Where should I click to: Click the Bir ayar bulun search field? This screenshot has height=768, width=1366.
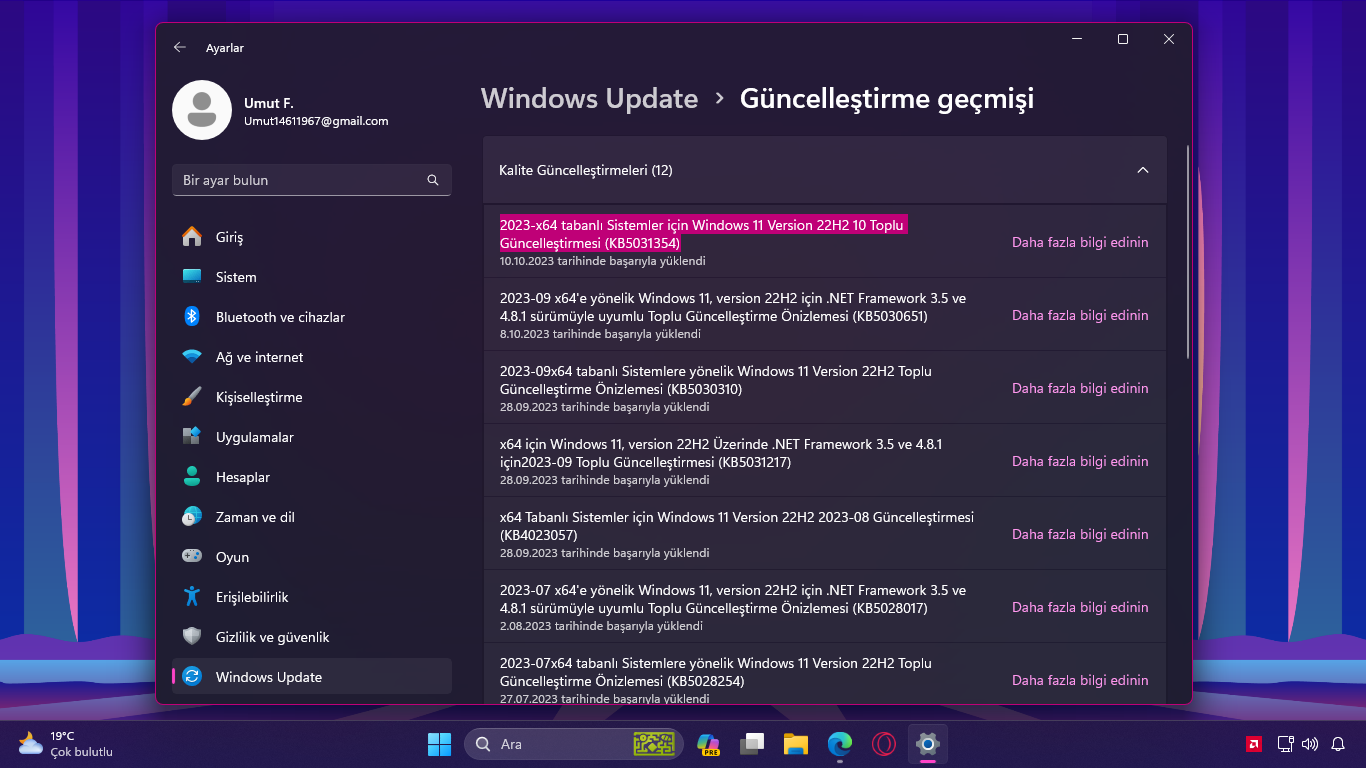312,180
